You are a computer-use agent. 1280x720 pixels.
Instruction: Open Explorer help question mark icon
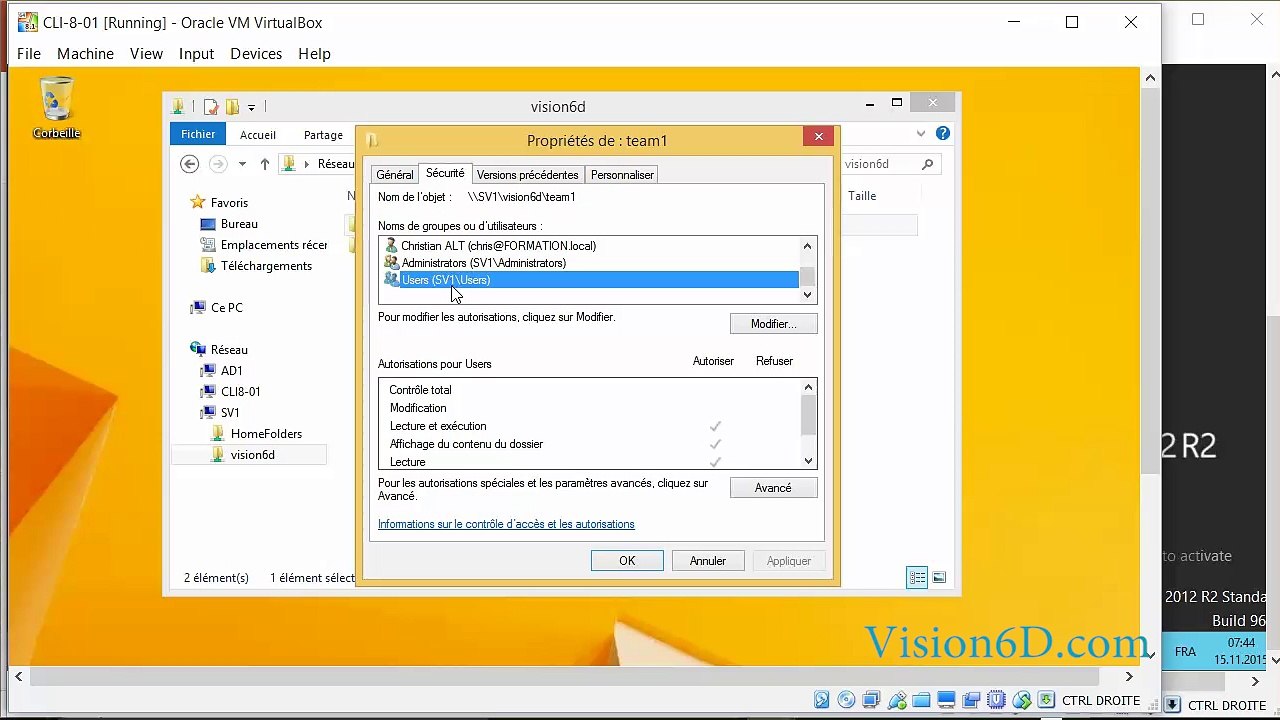tap(942, 133)
